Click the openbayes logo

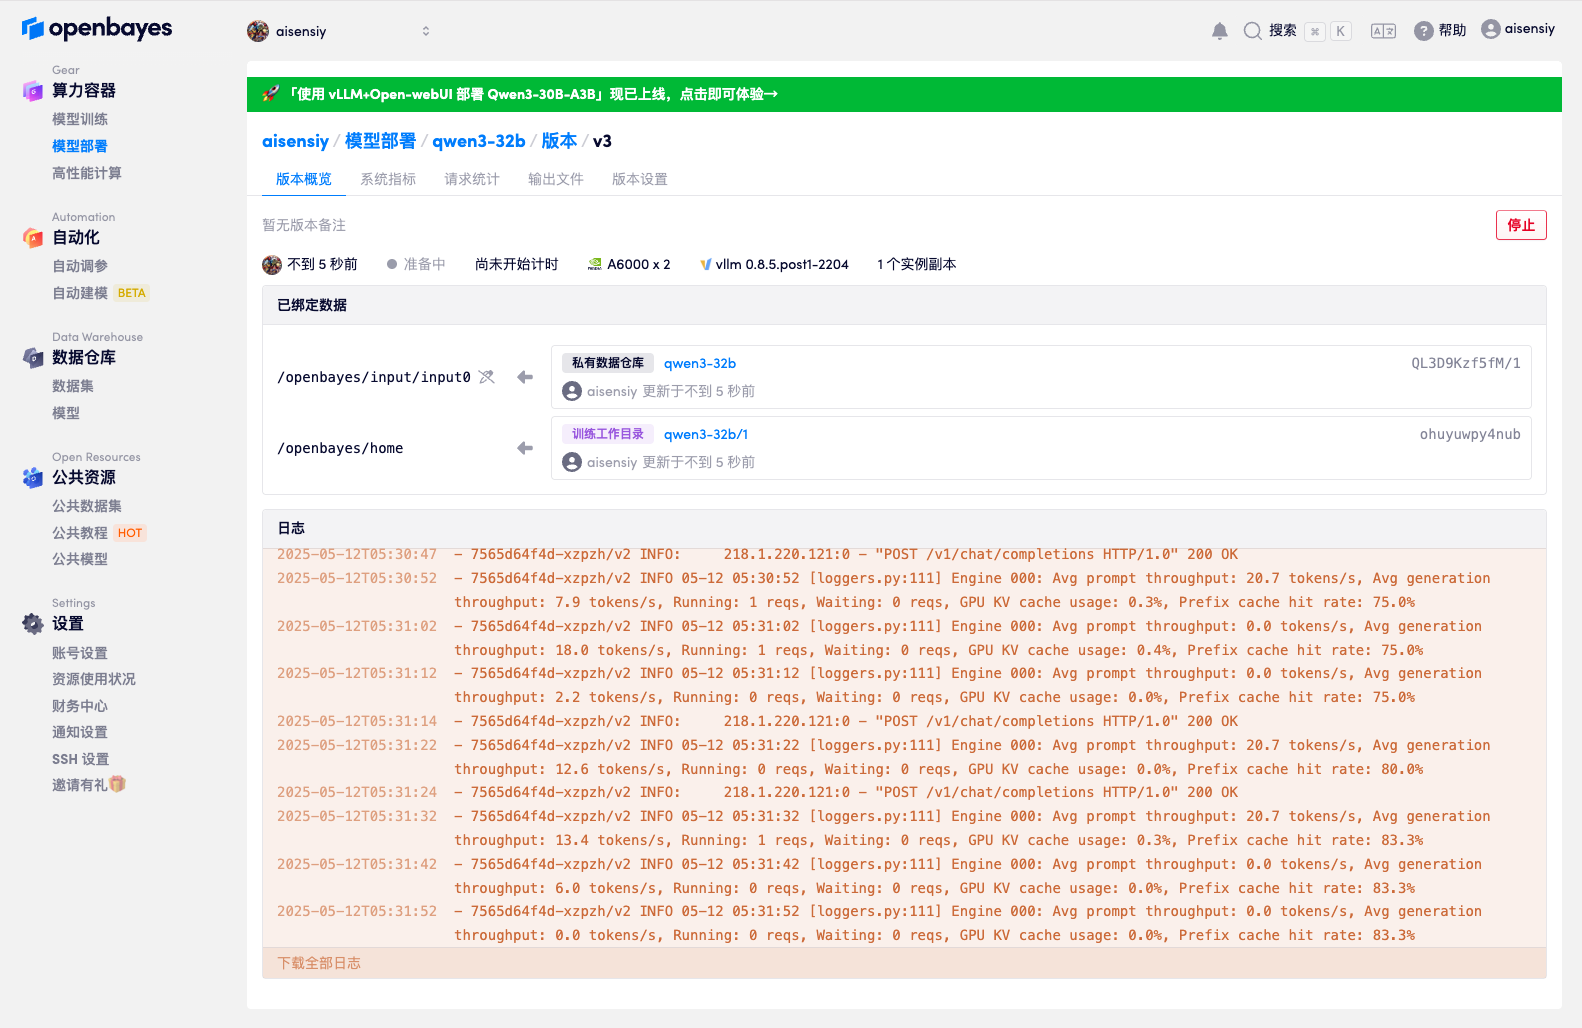coord(97,29)
